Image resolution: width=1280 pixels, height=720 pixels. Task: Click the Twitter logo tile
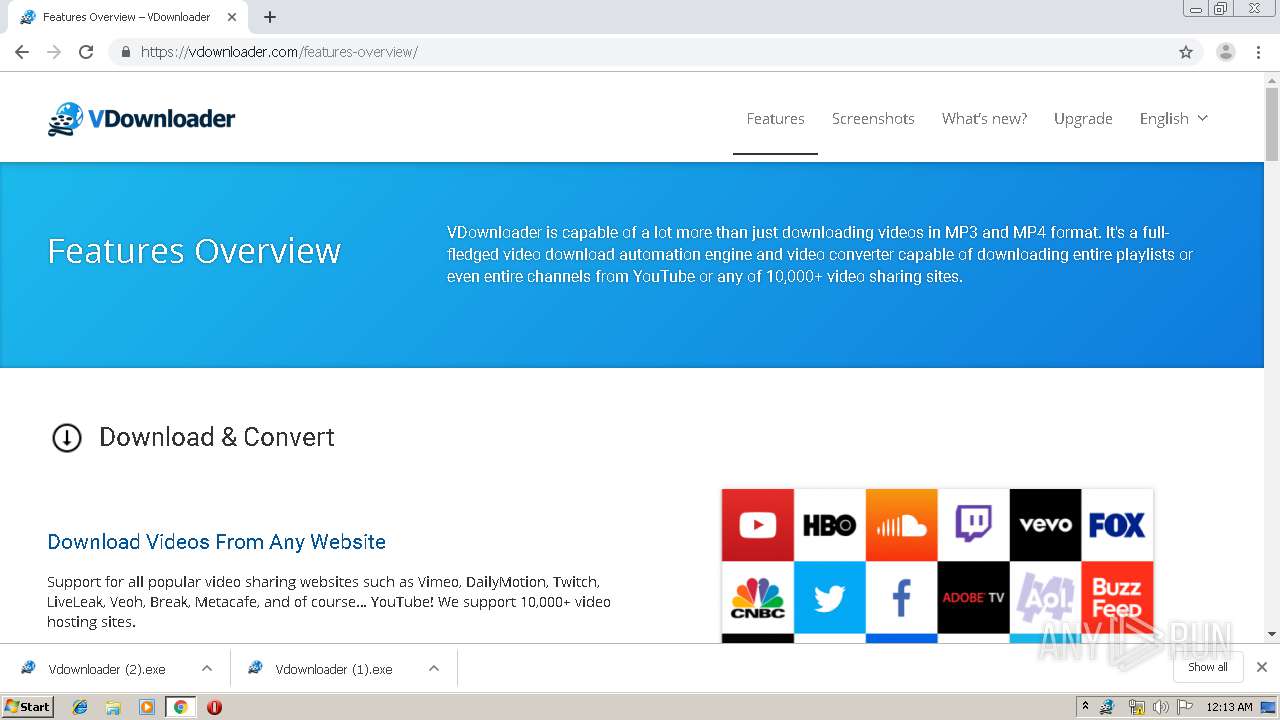pyautogui.click(x=830, y=597)
